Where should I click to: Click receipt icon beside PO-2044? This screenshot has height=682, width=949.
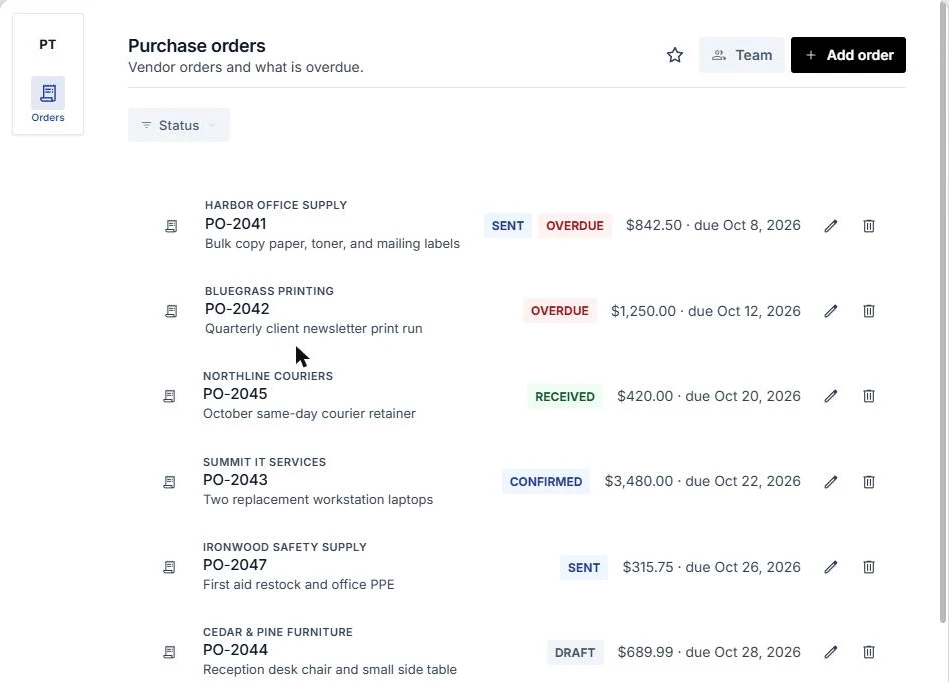click(169, 652)
